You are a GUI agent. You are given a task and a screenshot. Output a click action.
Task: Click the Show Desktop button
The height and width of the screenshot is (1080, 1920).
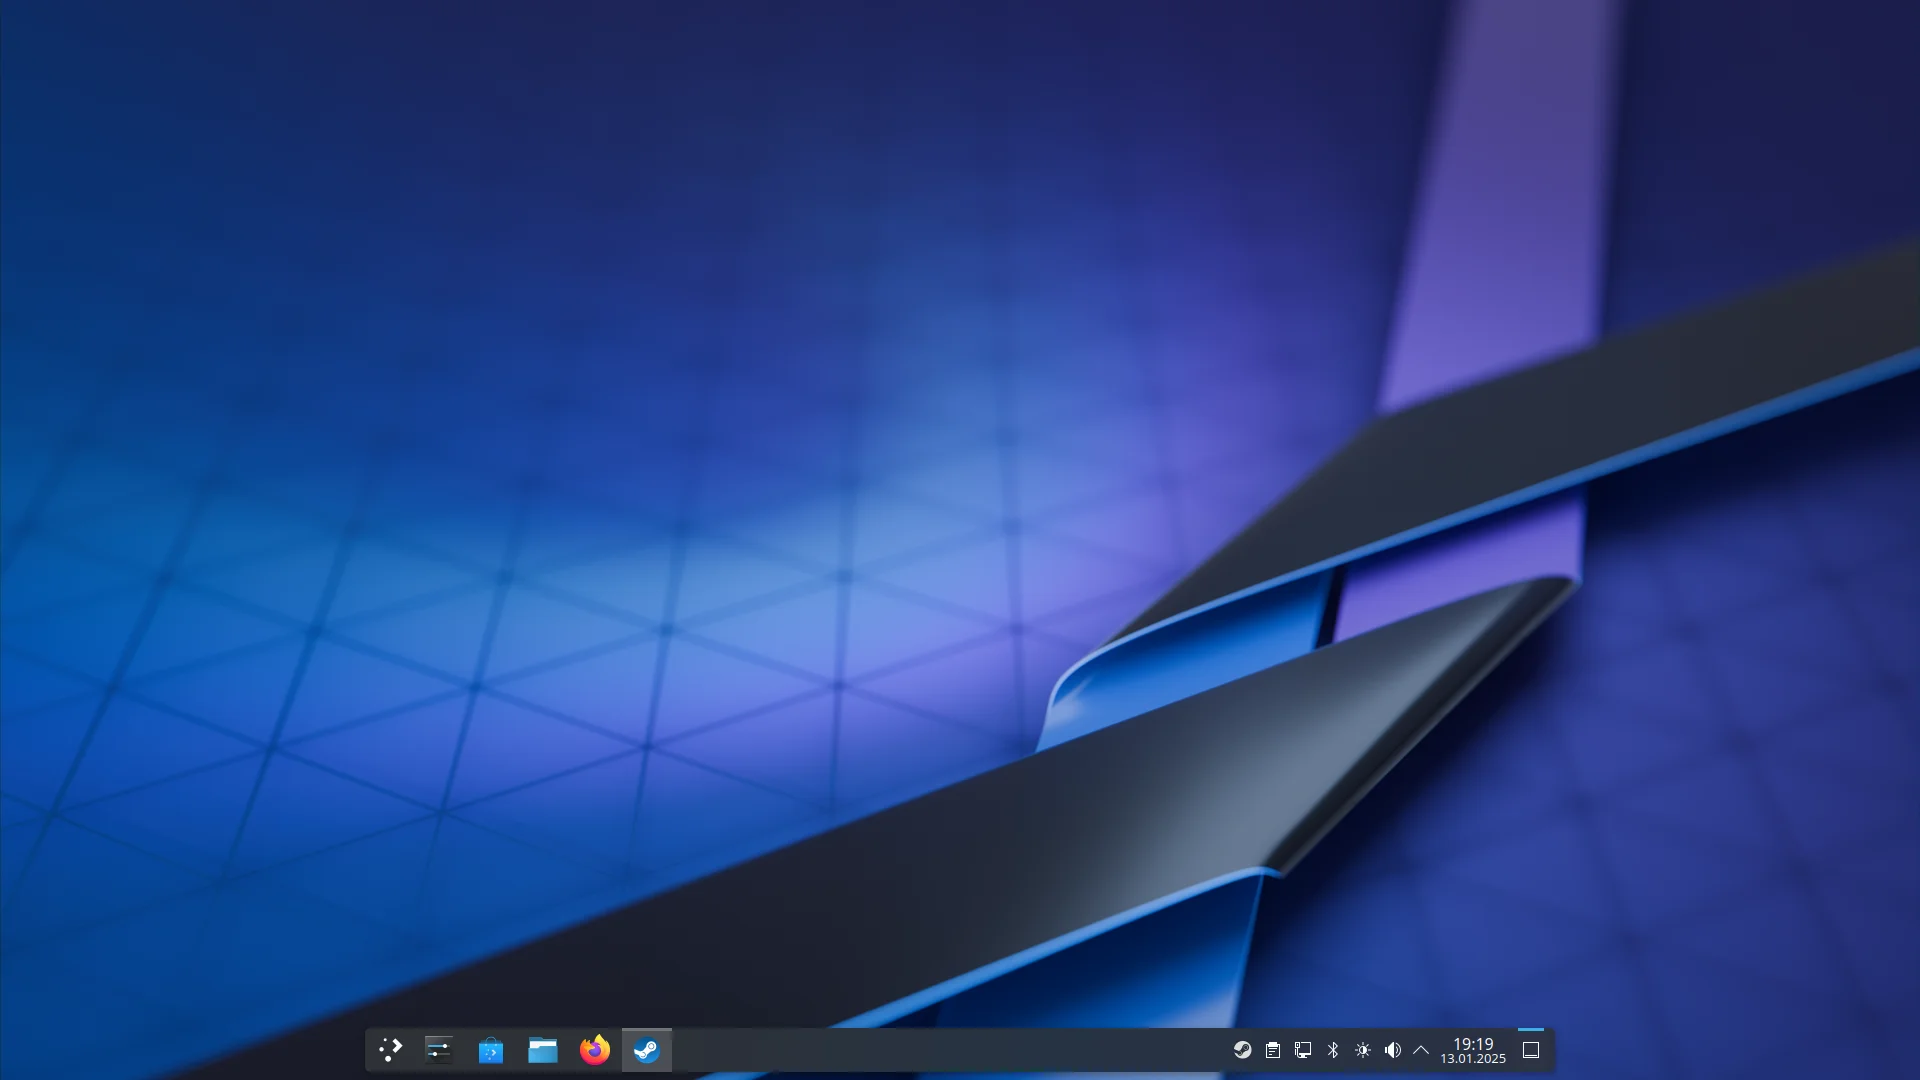[x=1531, y=1050]
